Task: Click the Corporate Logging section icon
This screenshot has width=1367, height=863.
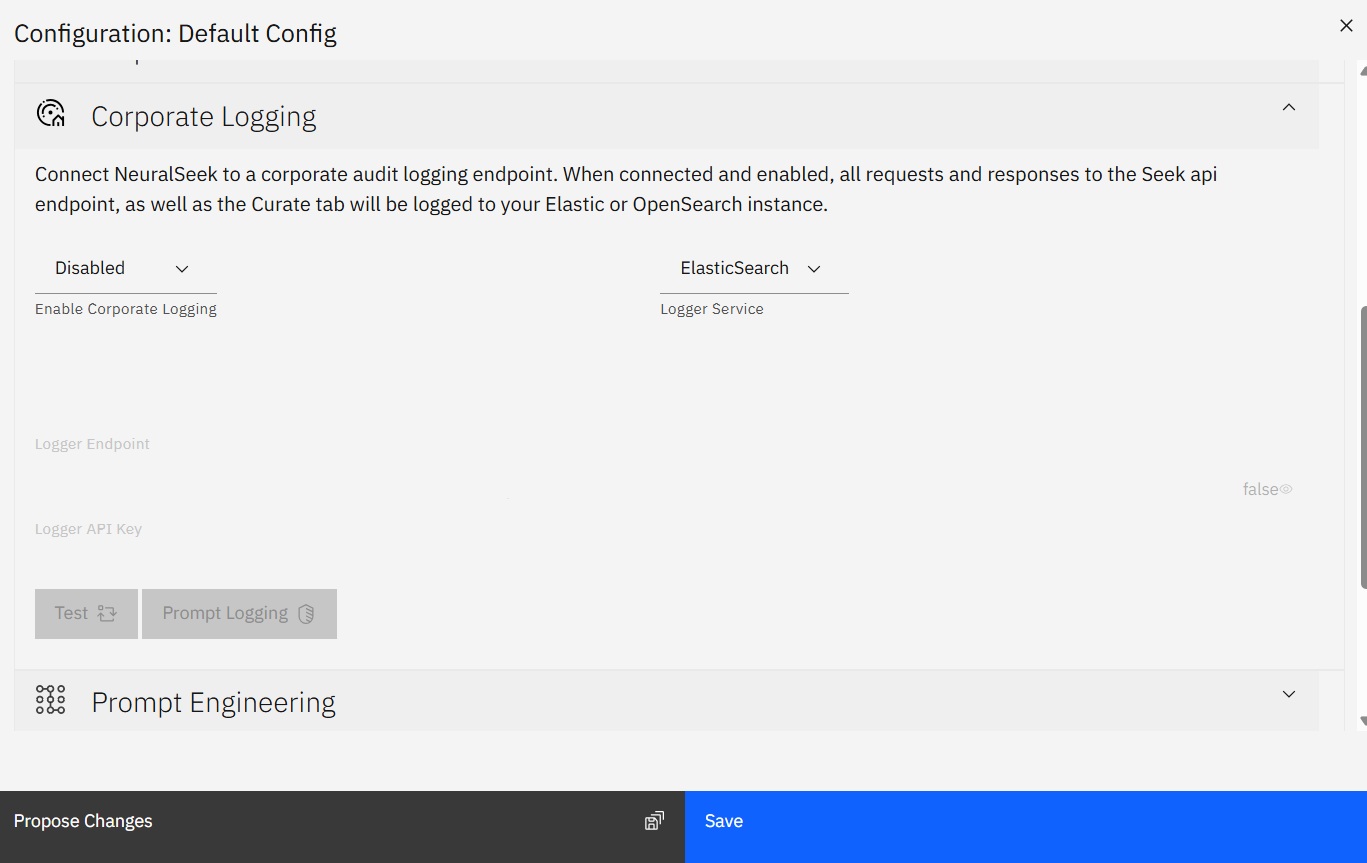Action: pyautogui.click(x=51, y=114)
